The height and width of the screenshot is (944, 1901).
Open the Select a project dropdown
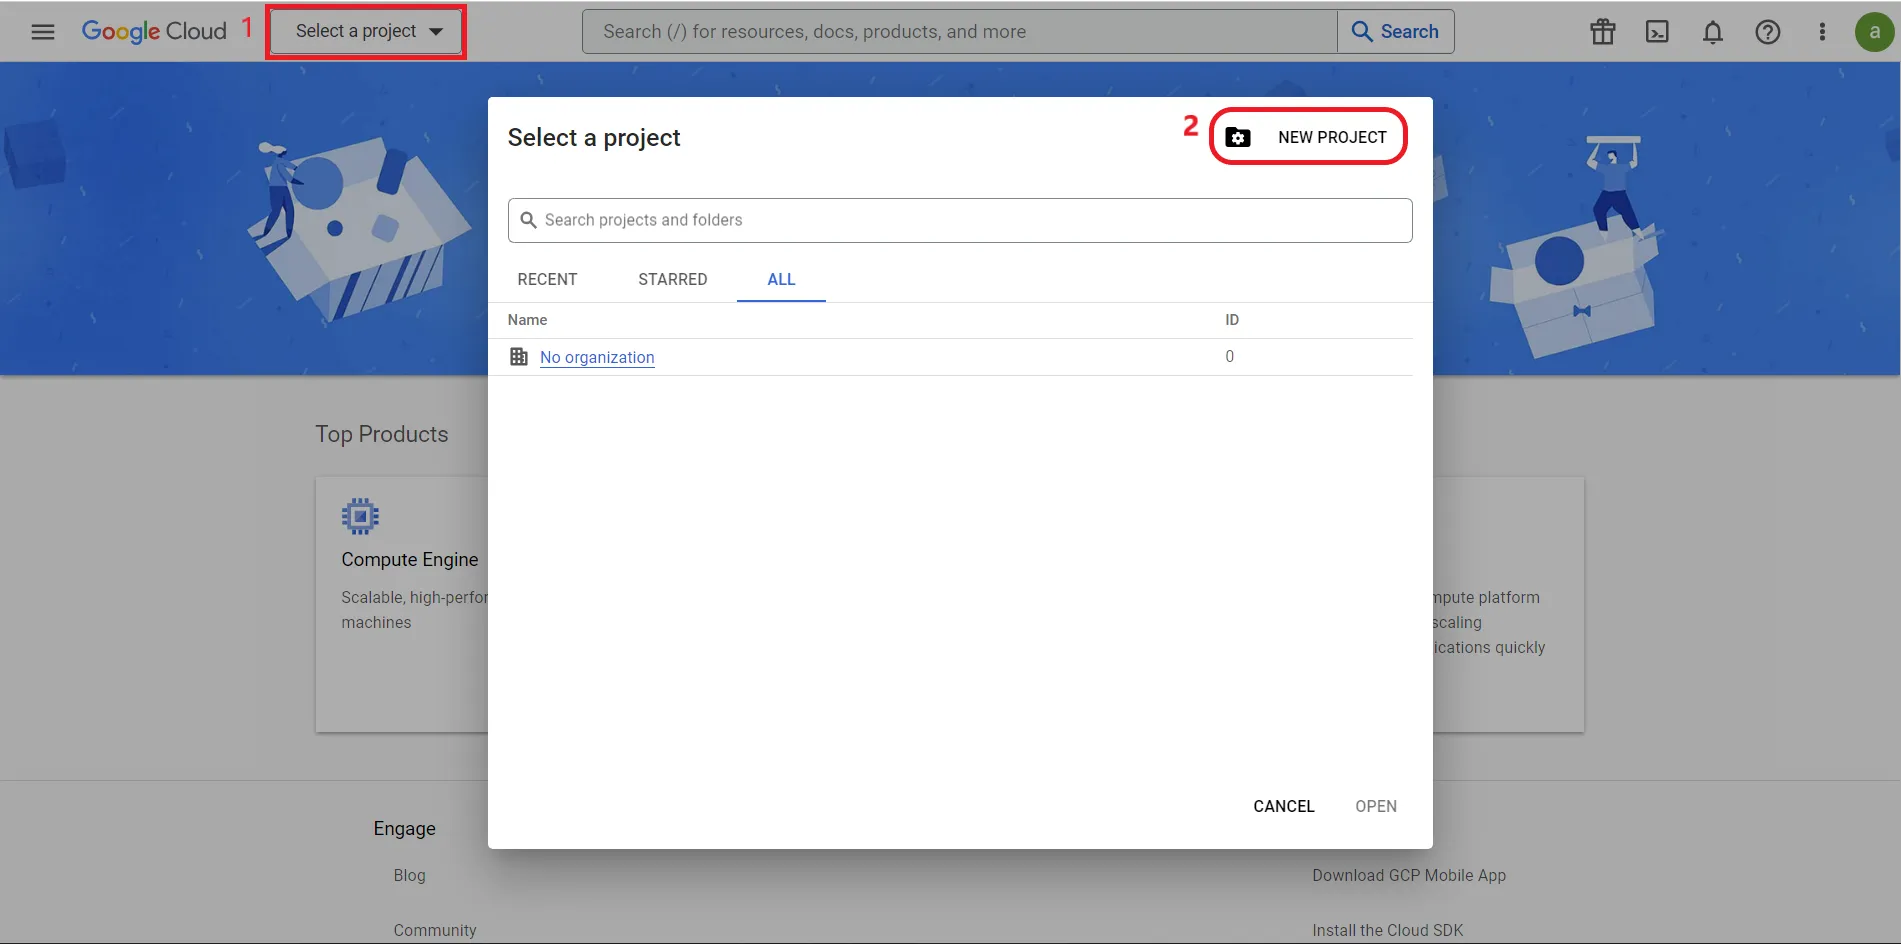coord(366,31)
